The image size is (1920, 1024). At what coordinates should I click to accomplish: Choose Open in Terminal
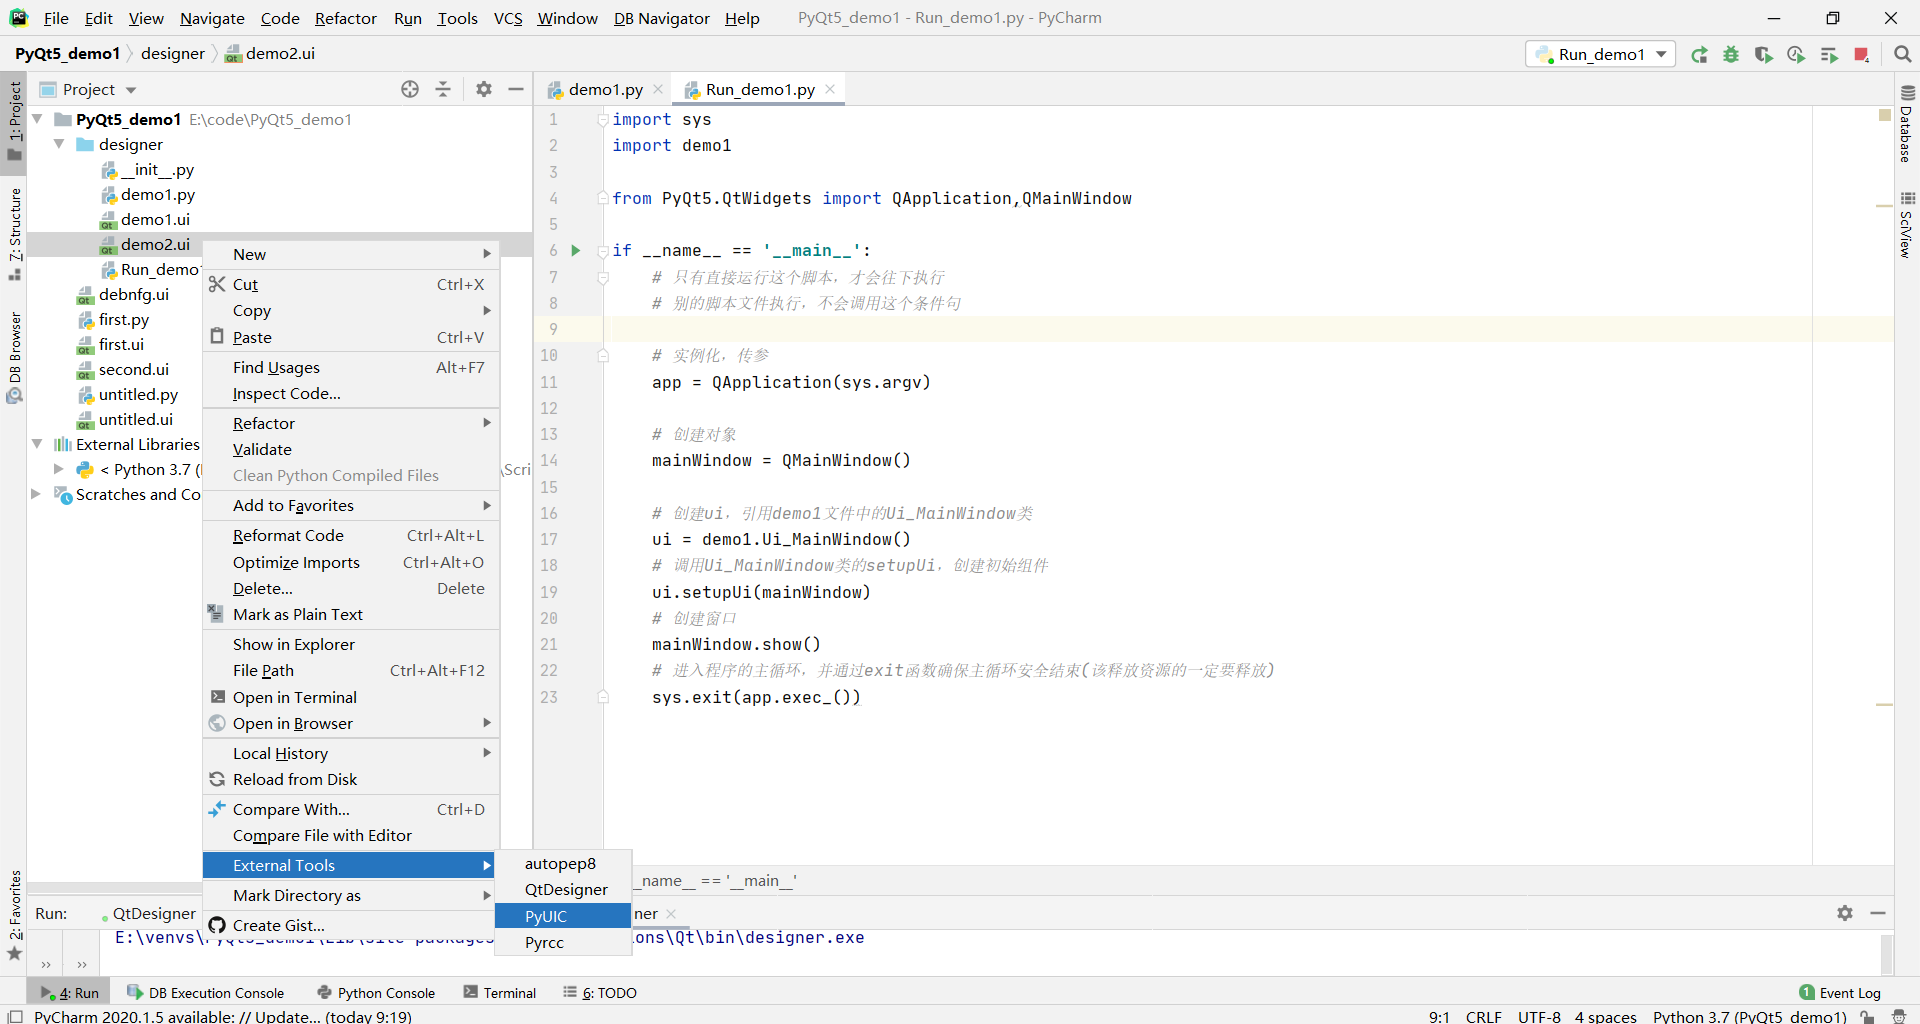click(x=351, y=697)
